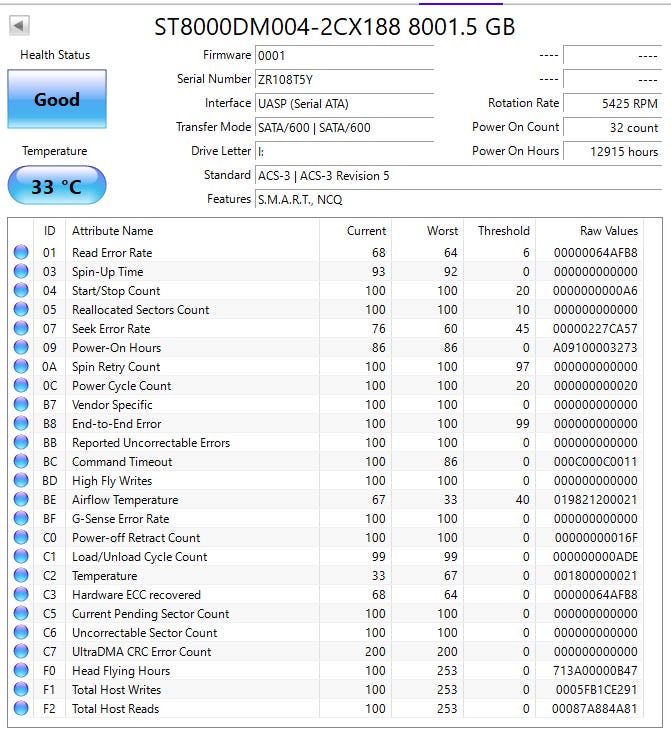Click the ID column header
671x736 pixels.
click(49, 231)
